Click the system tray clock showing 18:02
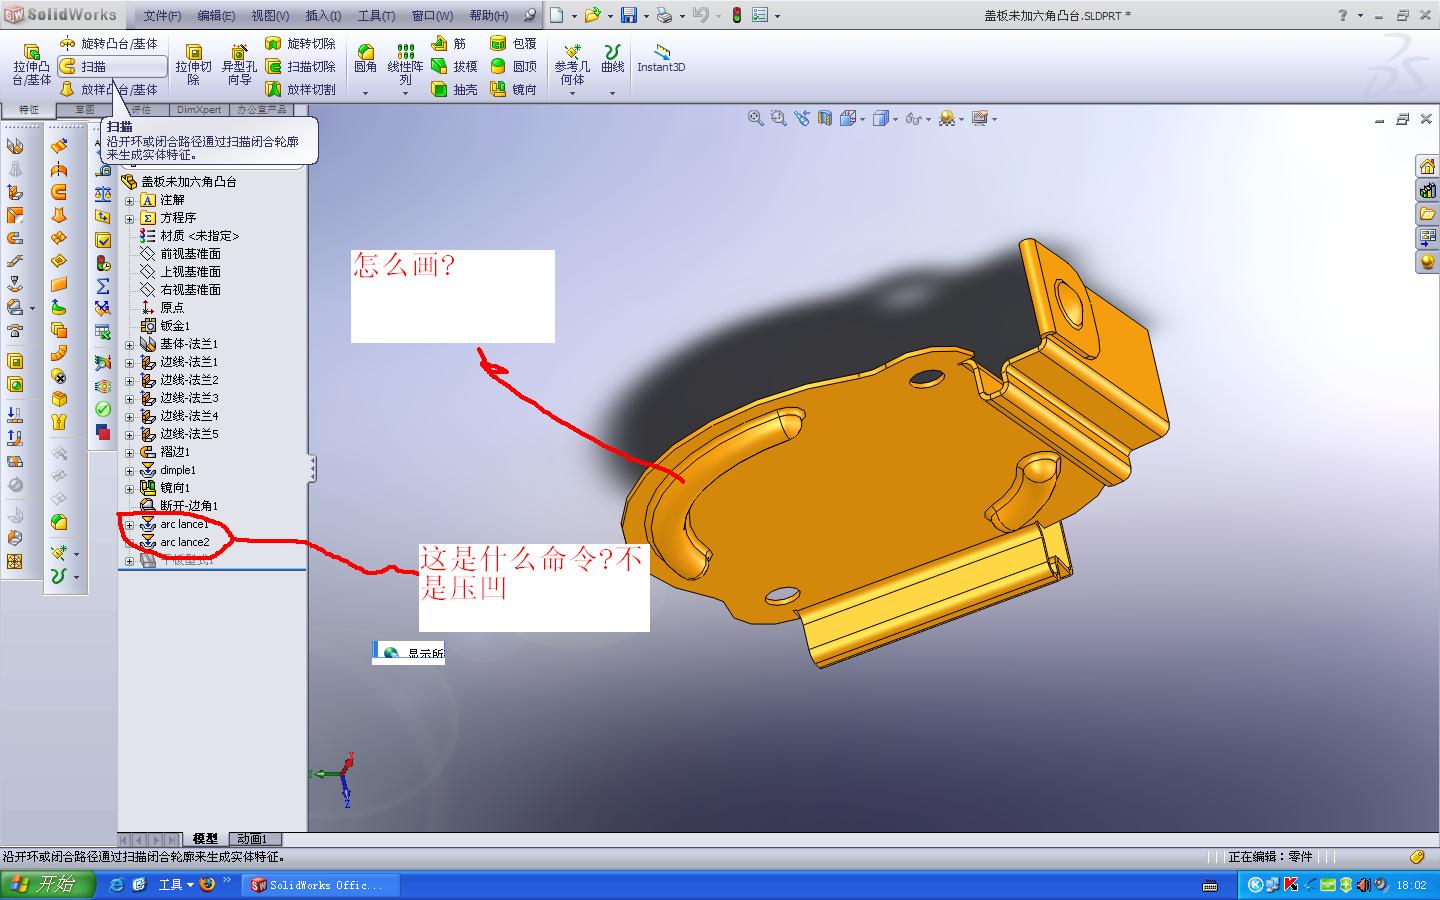The width and height of the screenshot is (1440, 900). point(1411,885)
